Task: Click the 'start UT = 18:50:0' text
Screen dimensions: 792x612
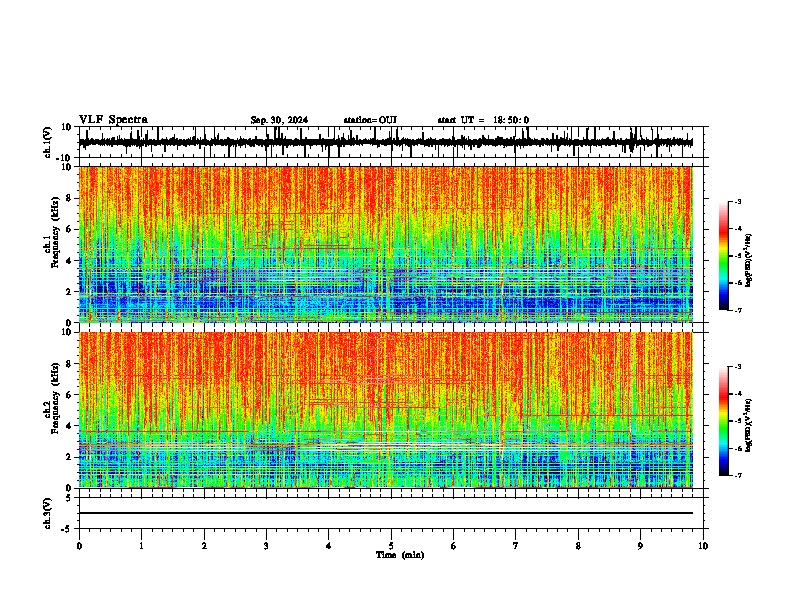Action: pos(483,120)
